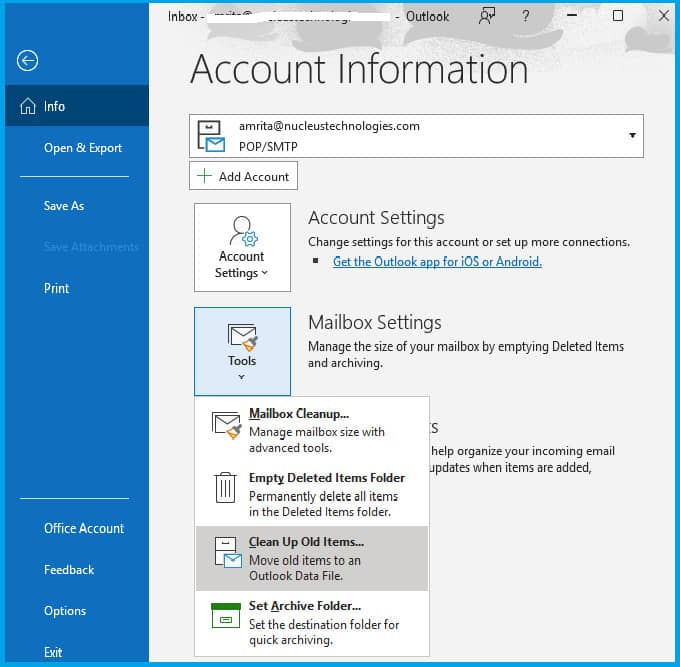Screen dimensions: 680x667
Task: Follow the Get the Outlook app for iOS or Android link
Action: tap(437, 262)
